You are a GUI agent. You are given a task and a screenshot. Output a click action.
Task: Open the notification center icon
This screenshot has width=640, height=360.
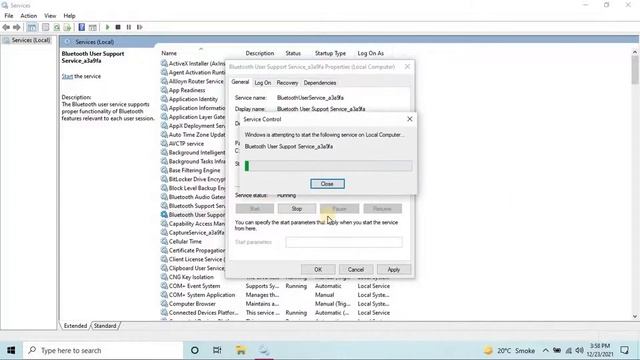pos(624,350)
